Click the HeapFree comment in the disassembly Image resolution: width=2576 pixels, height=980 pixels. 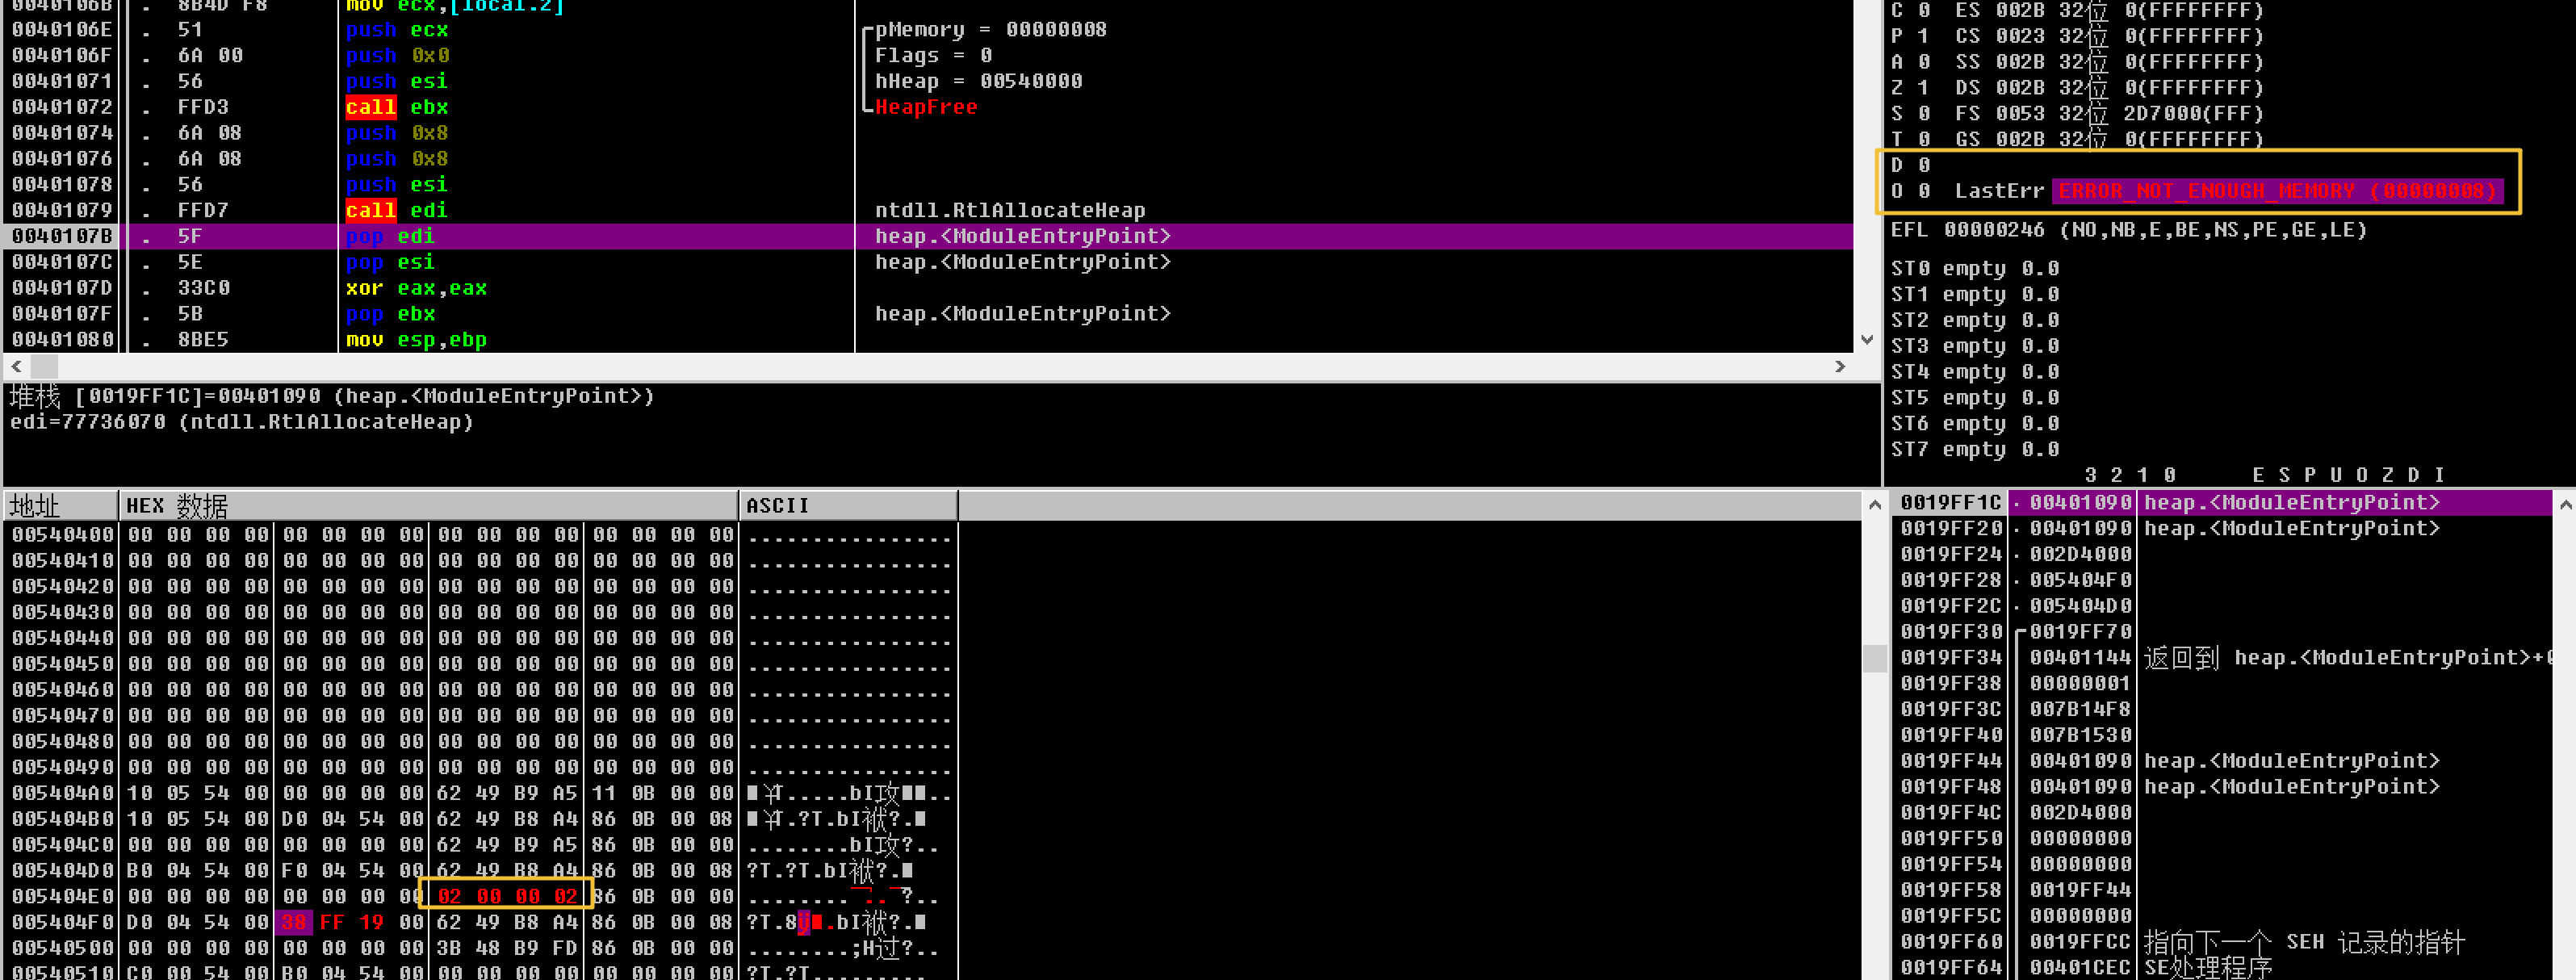926,107
